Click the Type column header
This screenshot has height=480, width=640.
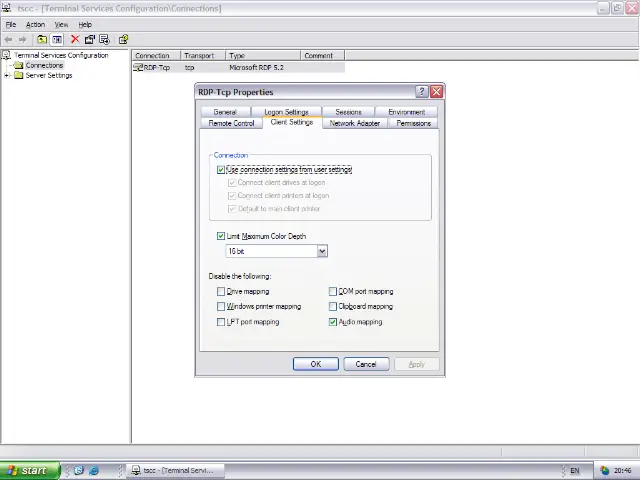(263, 56)
